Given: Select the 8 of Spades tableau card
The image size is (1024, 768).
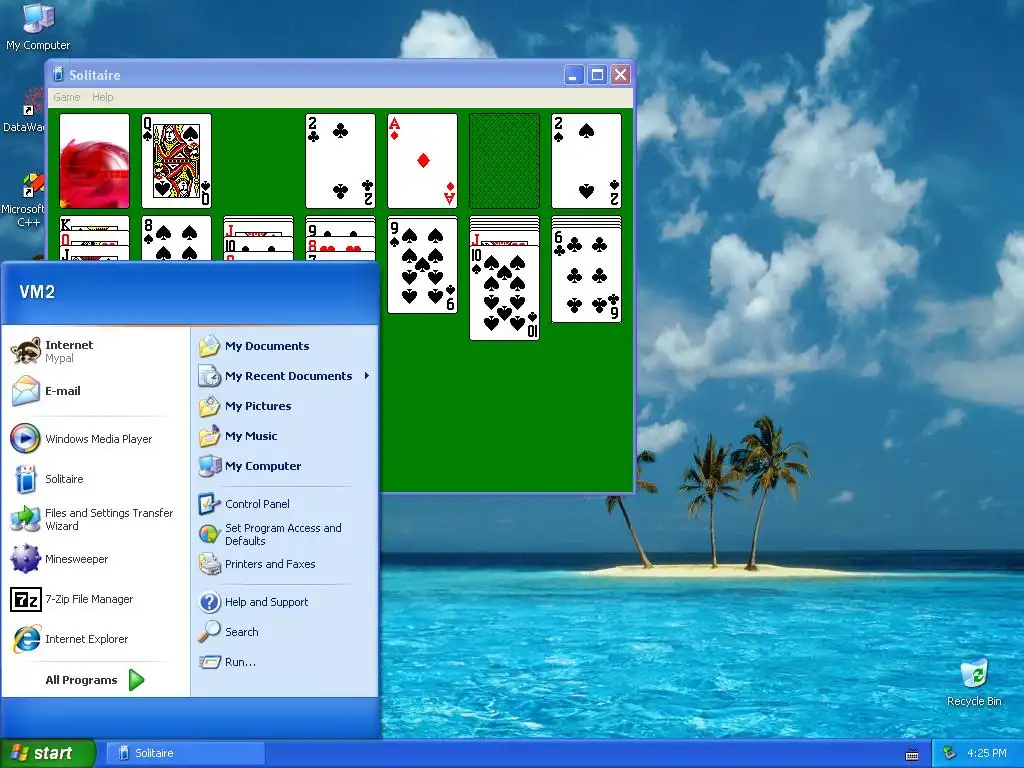Looking at the screenshot, I should tap(176, 238).
